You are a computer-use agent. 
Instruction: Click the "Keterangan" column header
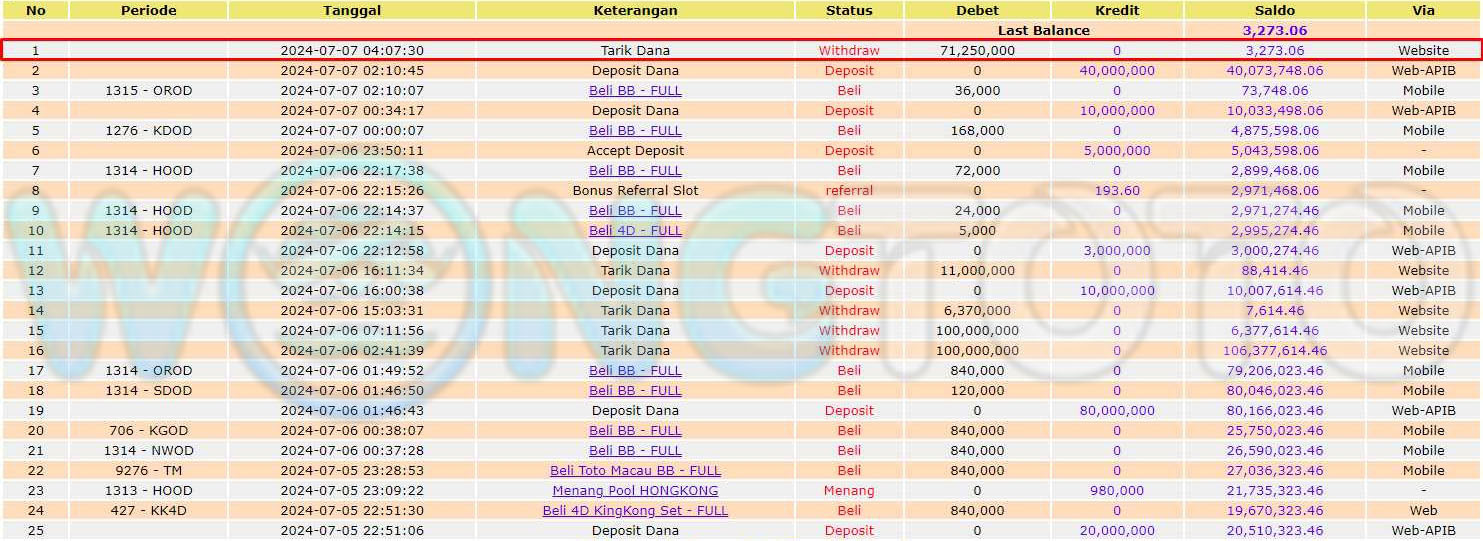click(635, 11)
